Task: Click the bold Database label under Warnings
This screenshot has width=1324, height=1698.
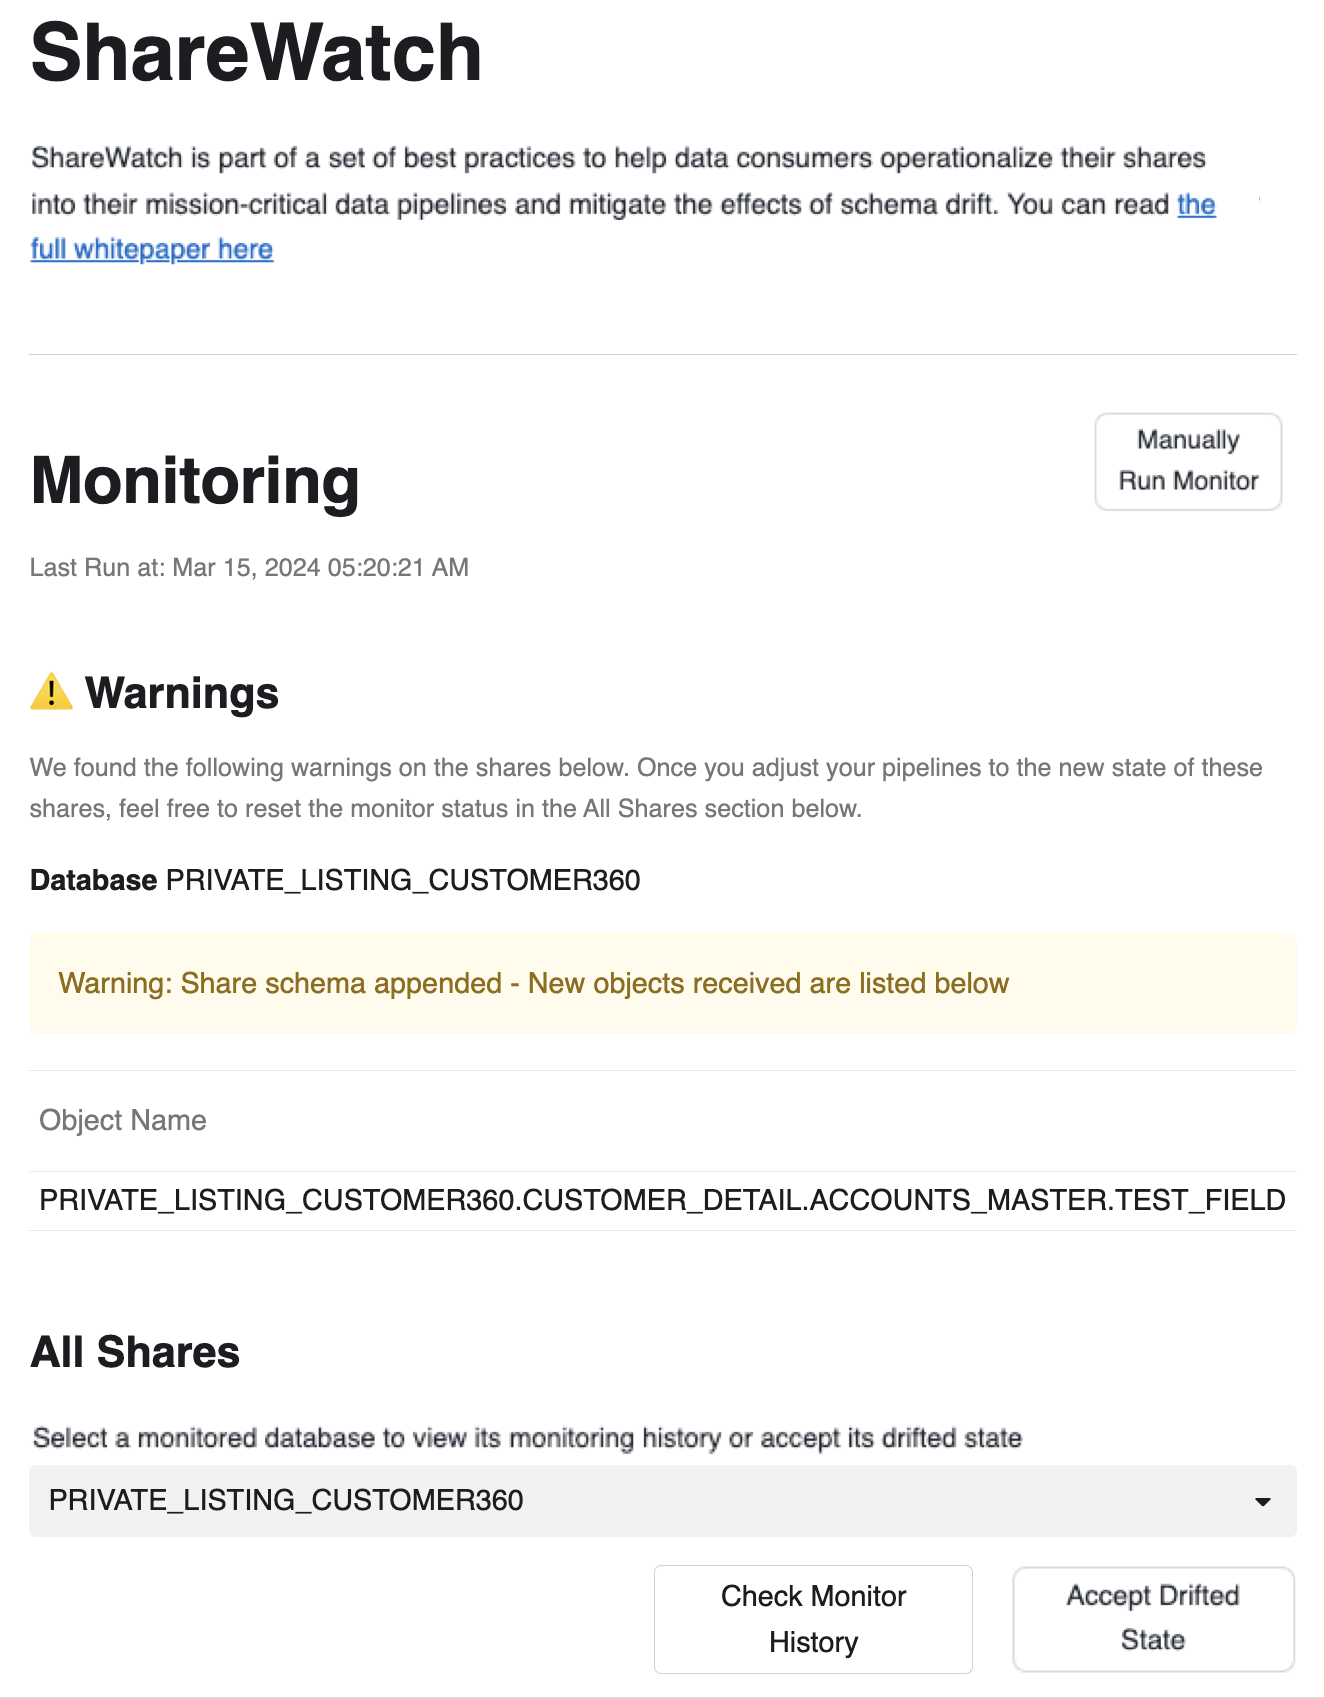Action: [93, 880]
